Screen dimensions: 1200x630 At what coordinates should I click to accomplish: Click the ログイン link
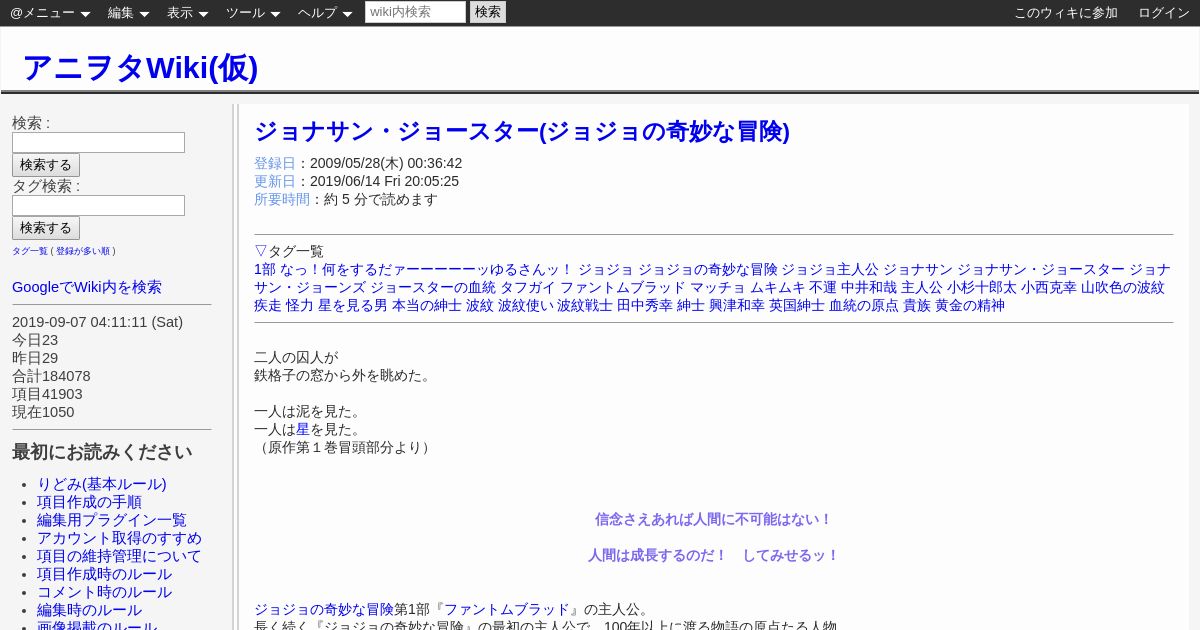1164,13
